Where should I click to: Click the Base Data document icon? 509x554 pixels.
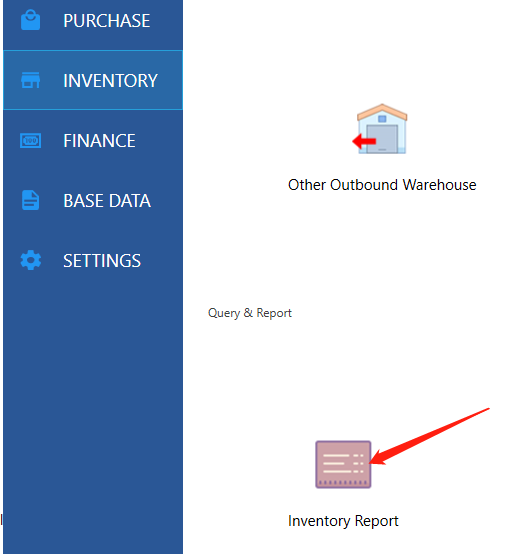(30, 200)
